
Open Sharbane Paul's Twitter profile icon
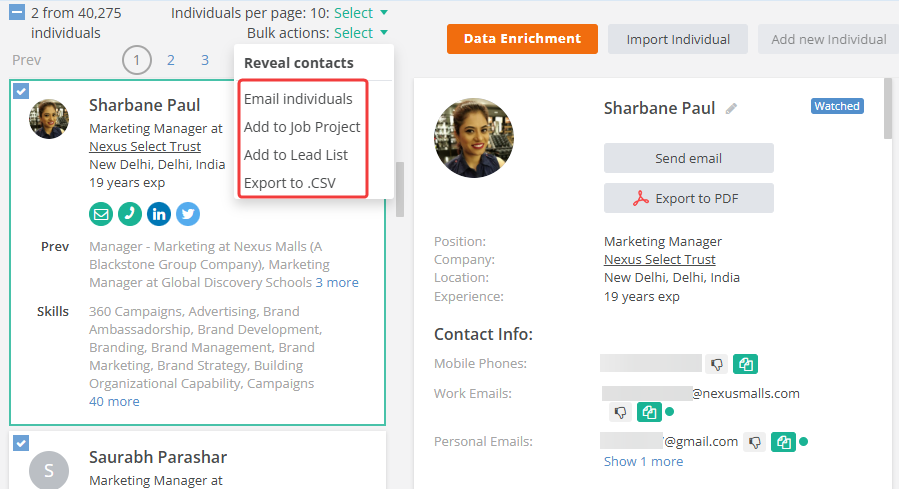pos(188,213)
